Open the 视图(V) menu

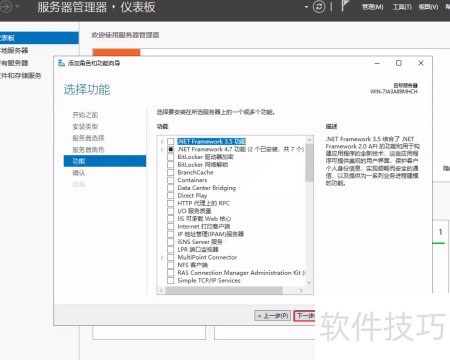[428, 7]
